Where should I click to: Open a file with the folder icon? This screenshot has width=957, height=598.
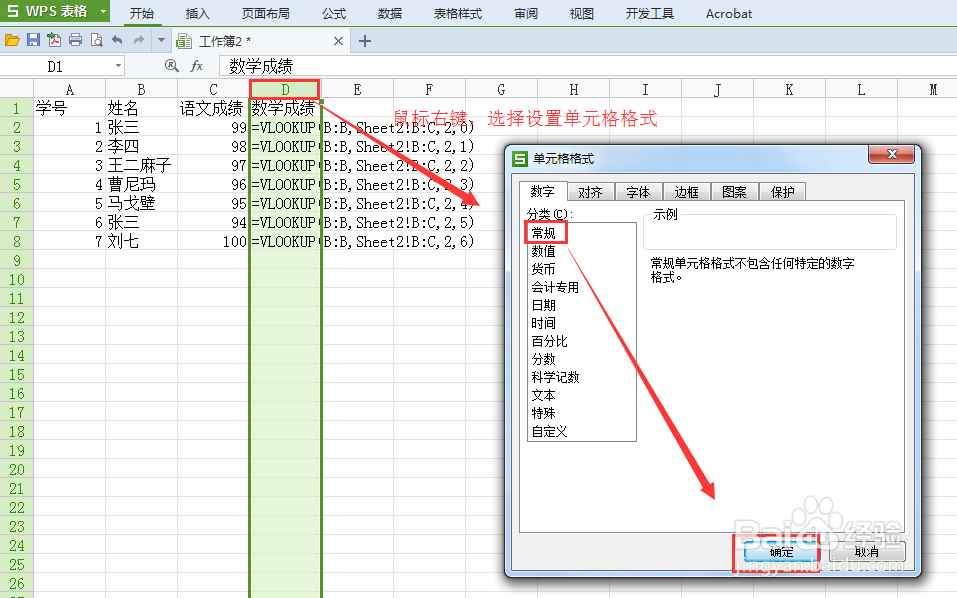12,39
